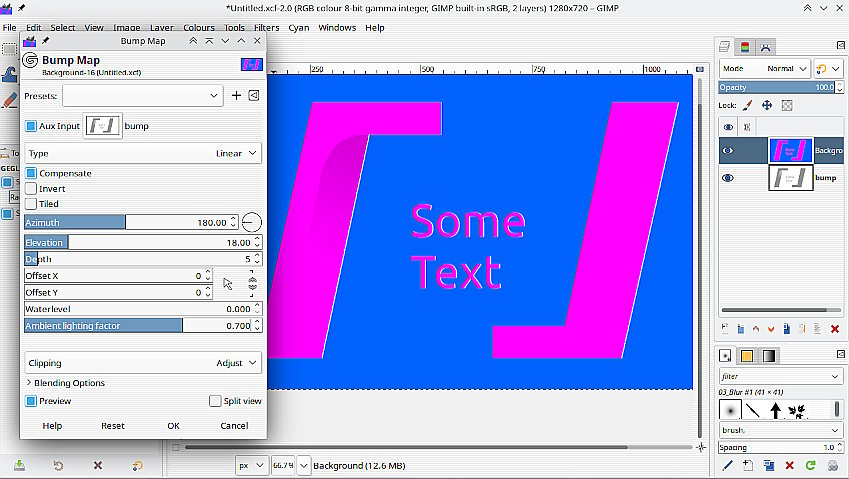Lock position and size of layer

pos(767,106)
